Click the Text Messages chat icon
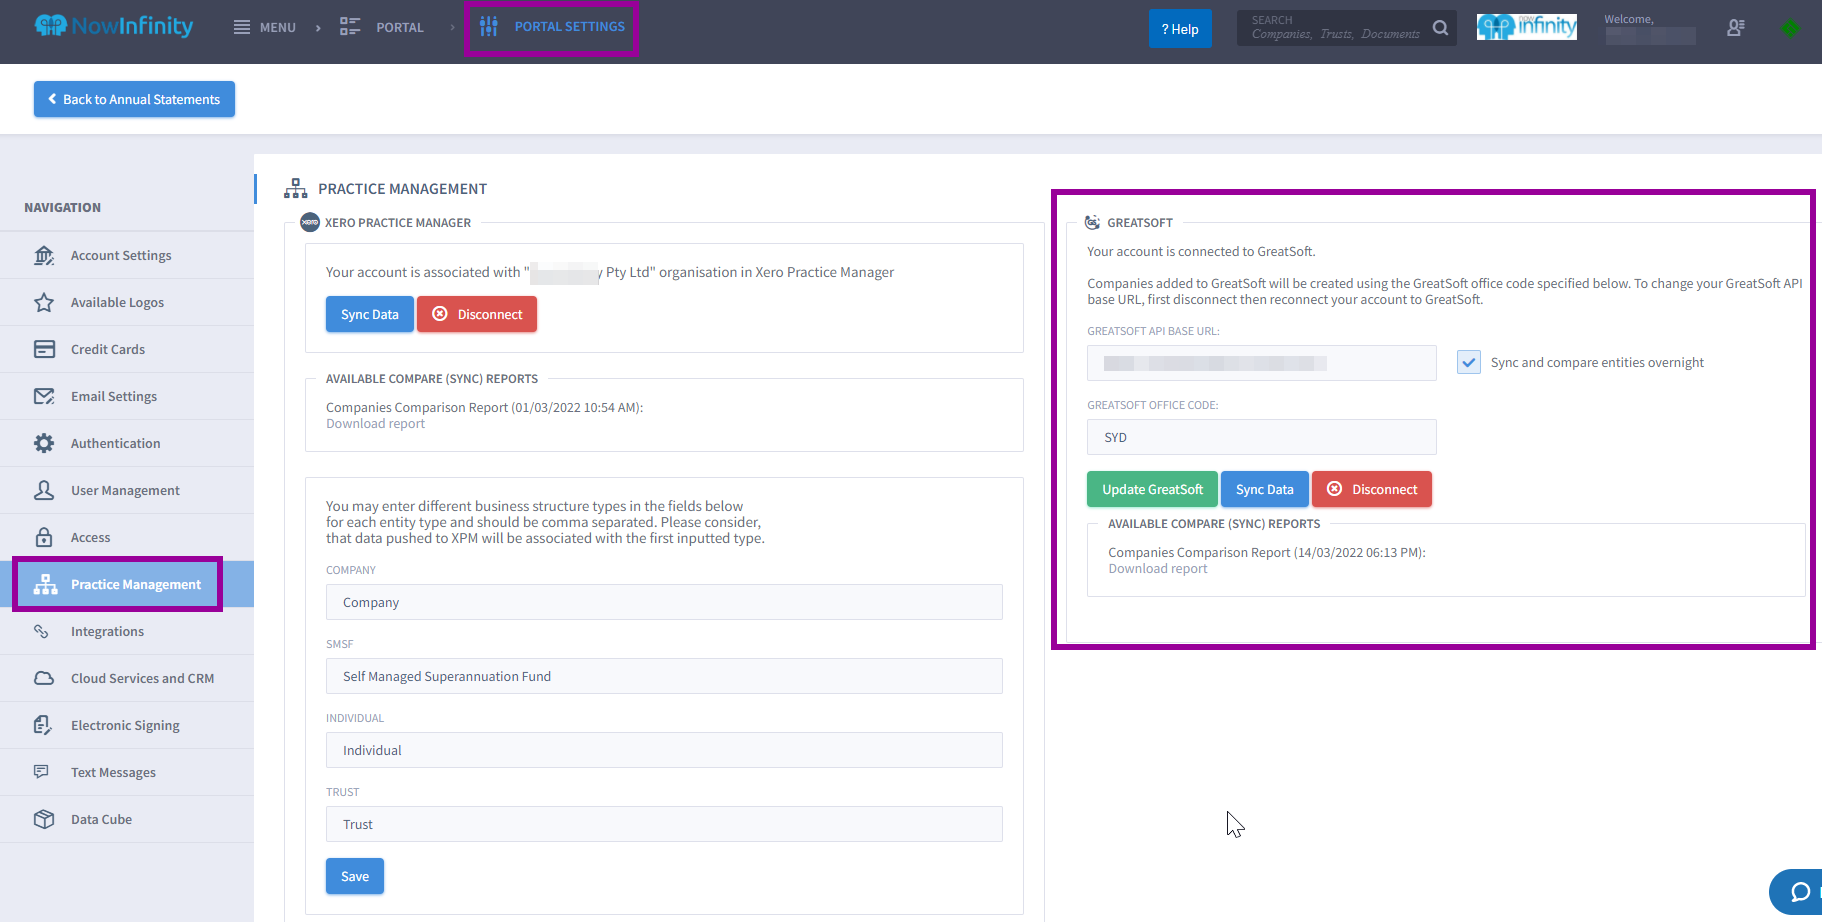The height and width of the screenshot is (922, 1822). (x=41, y=772)
